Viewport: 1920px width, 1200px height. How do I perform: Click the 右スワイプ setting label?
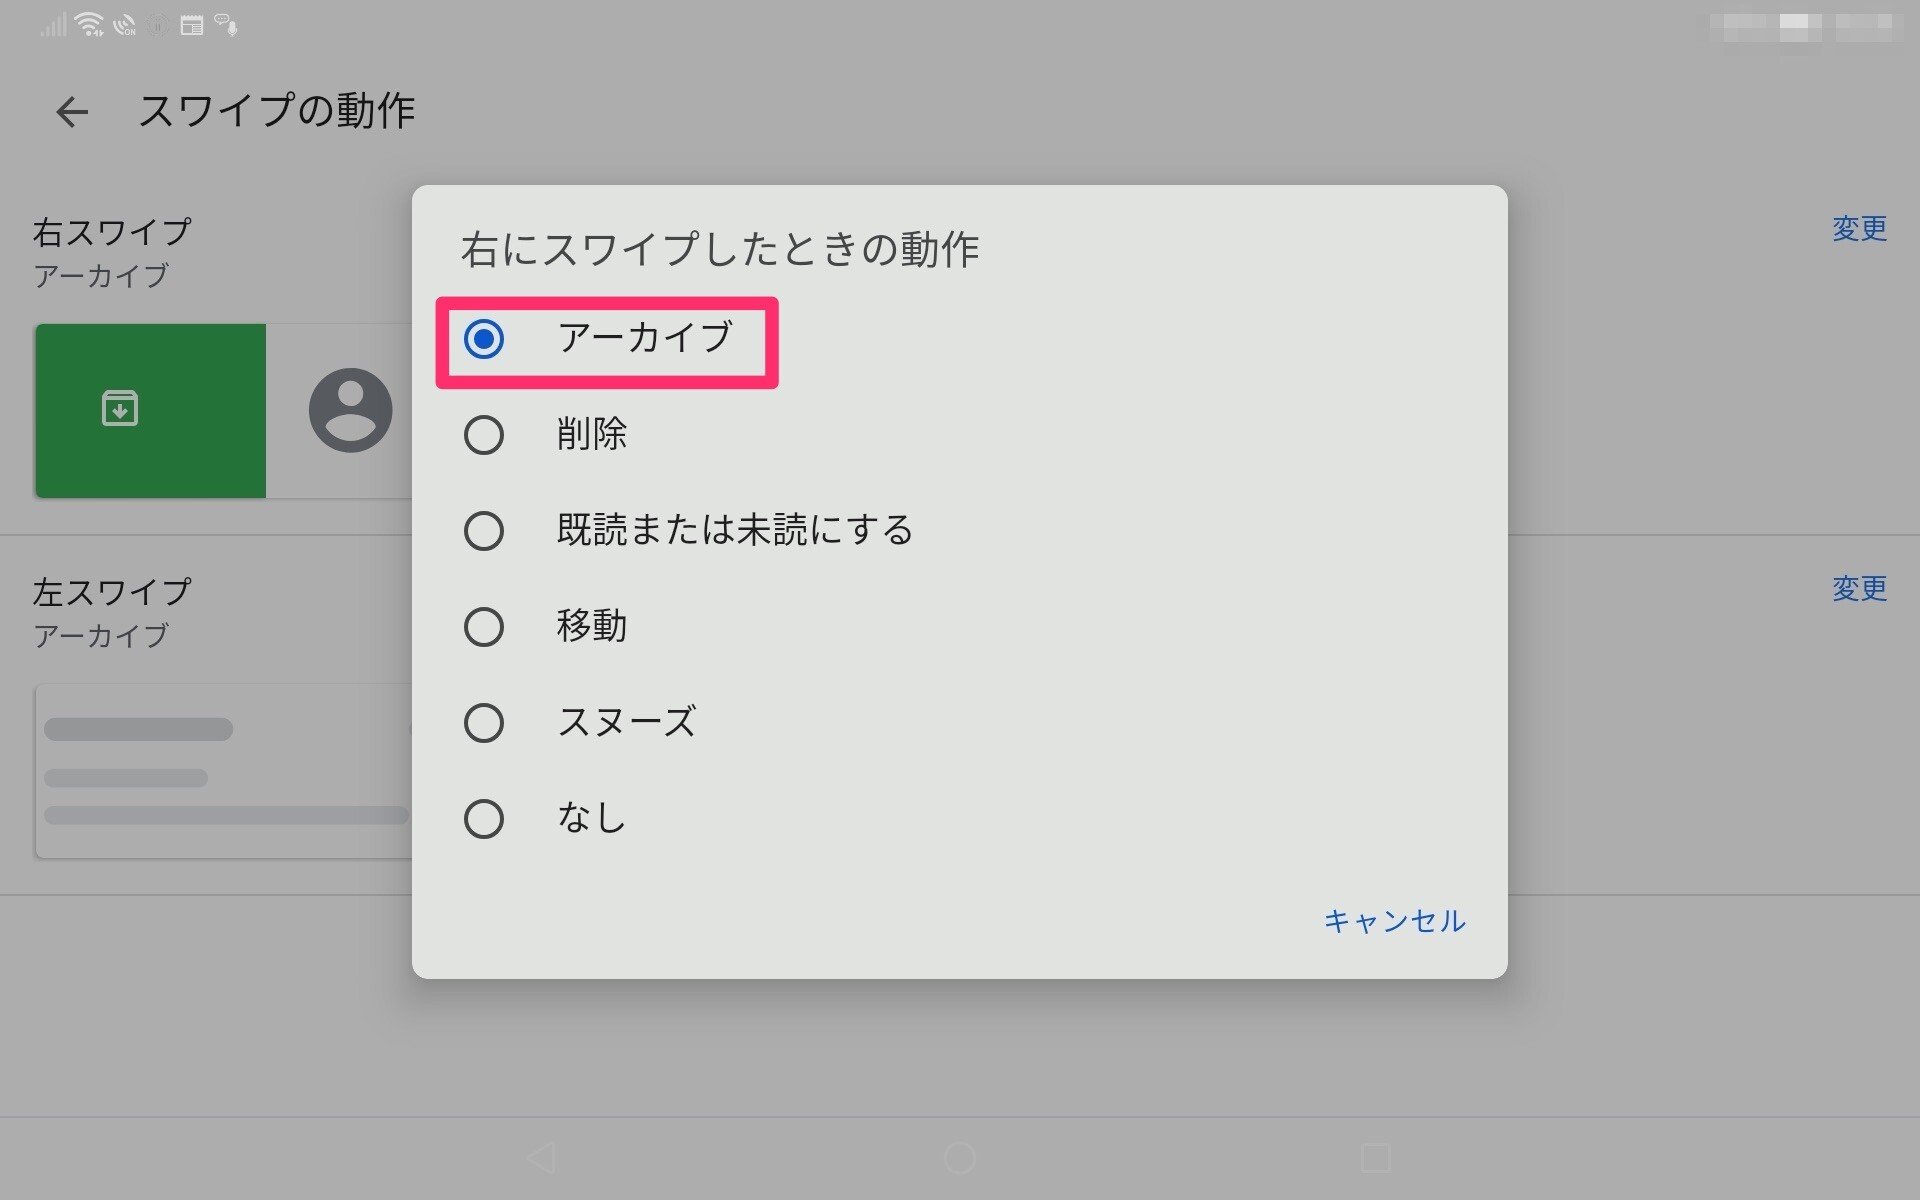(112, 232)
